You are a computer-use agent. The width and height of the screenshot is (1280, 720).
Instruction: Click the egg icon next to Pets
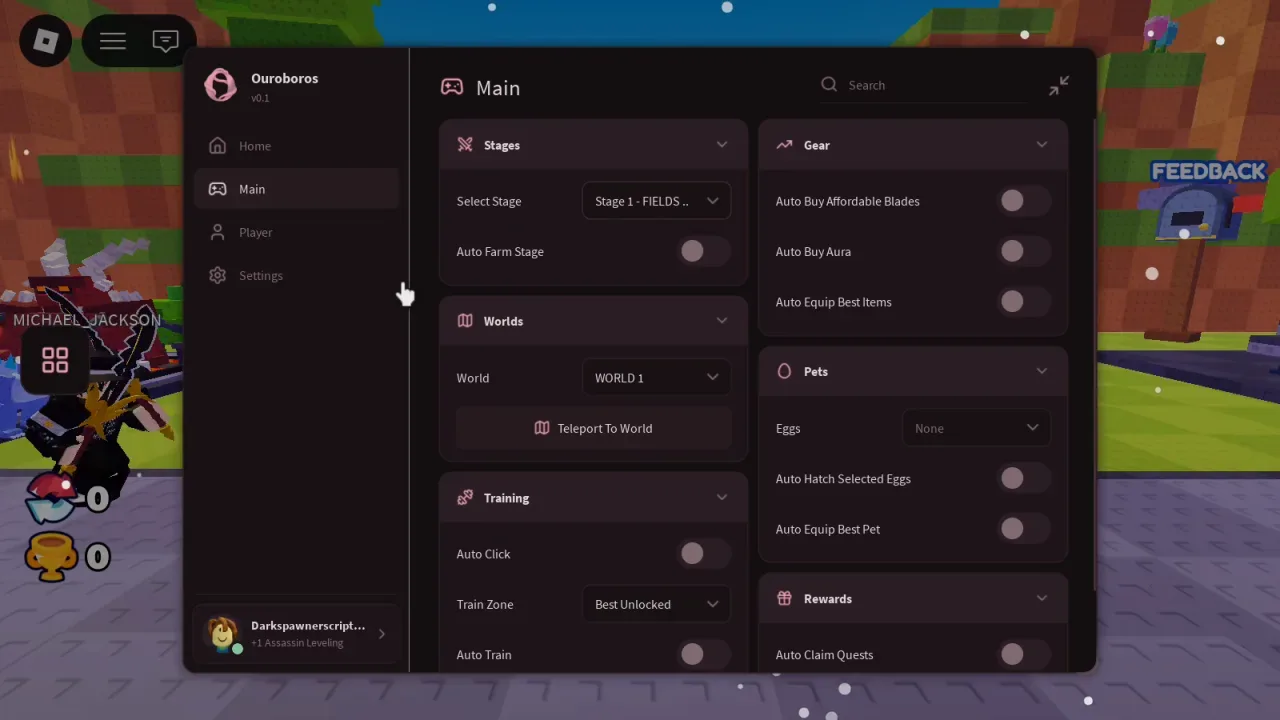tap(784, 371)
